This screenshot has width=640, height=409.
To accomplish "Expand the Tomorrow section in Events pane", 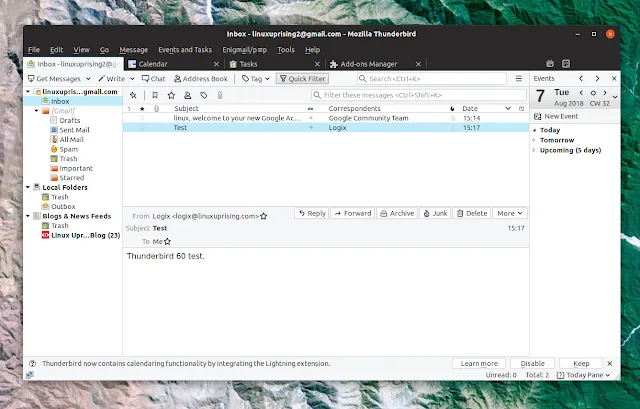I will [x=535, y=140].
